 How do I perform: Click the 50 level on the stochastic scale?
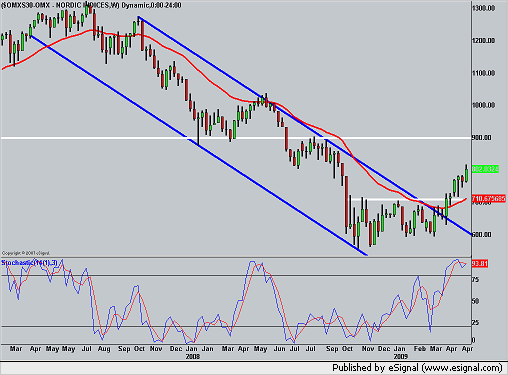pos(476,301)
